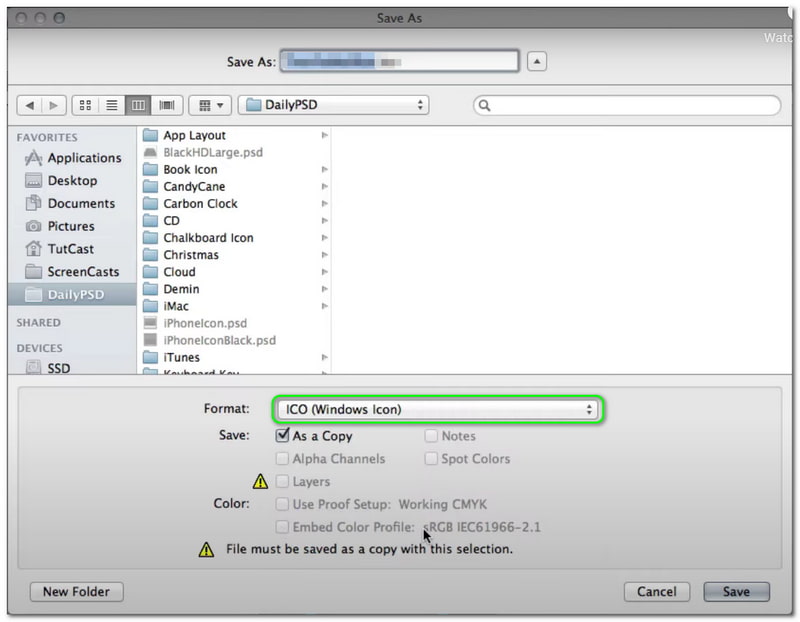Open the DailyPSD location popup menu
The width and height of the screenshot is (800, 622).
click(334, 105)
